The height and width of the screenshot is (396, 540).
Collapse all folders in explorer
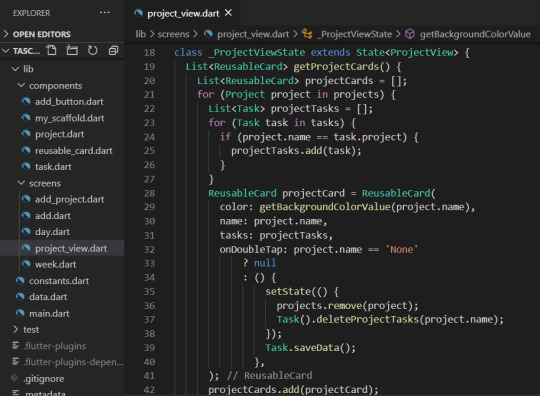click(113, 51)
